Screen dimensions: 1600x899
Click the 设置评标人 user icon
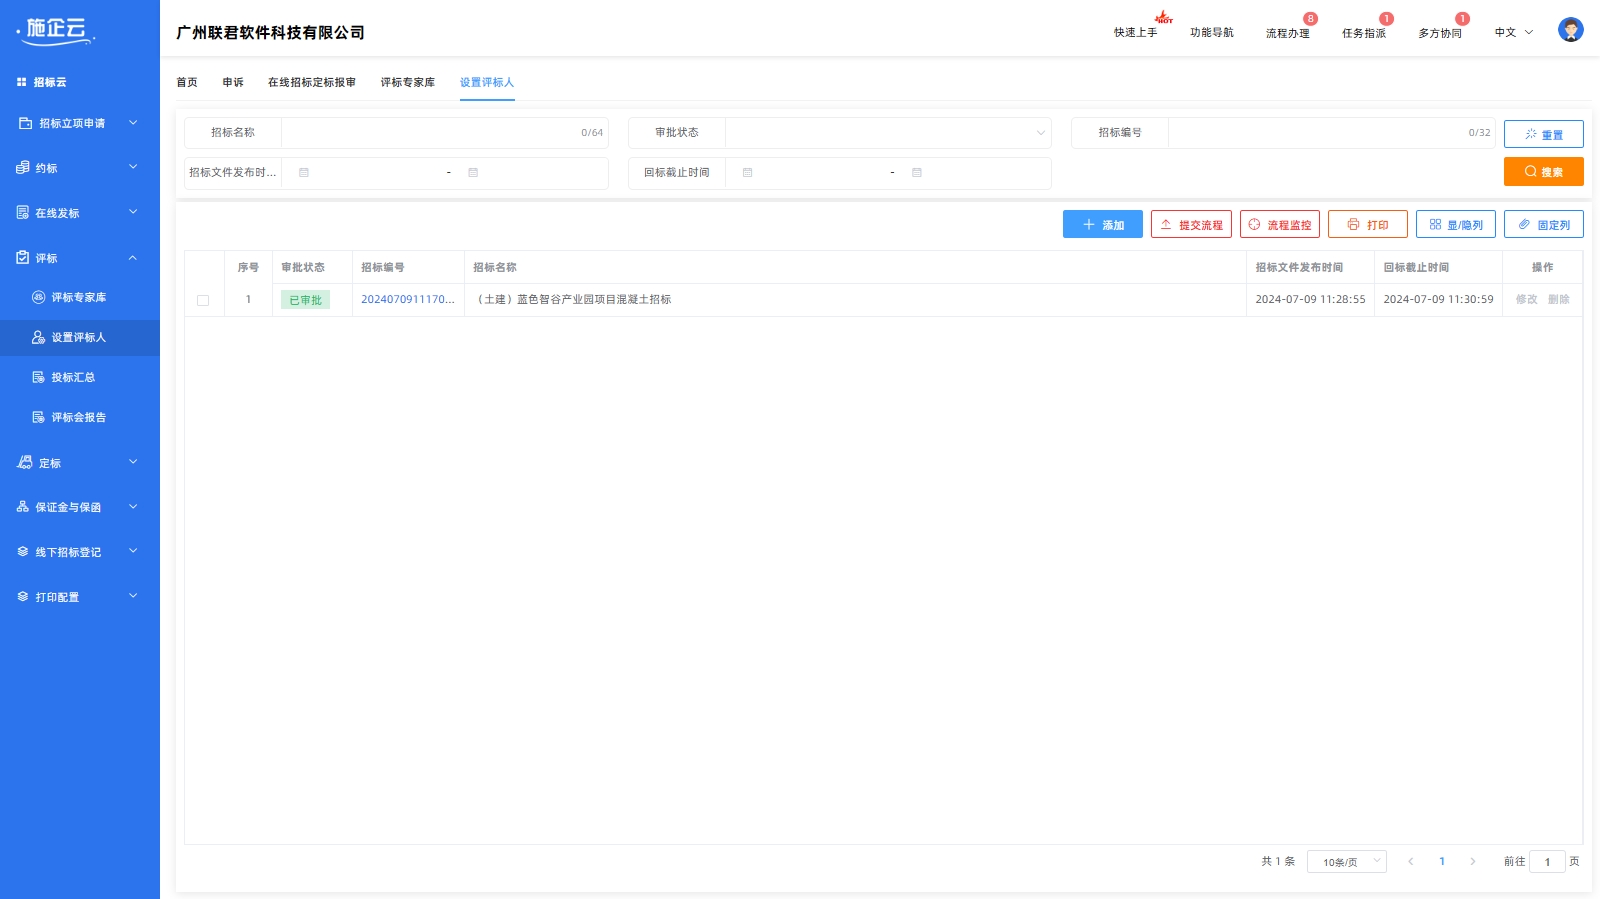point(38,337)
